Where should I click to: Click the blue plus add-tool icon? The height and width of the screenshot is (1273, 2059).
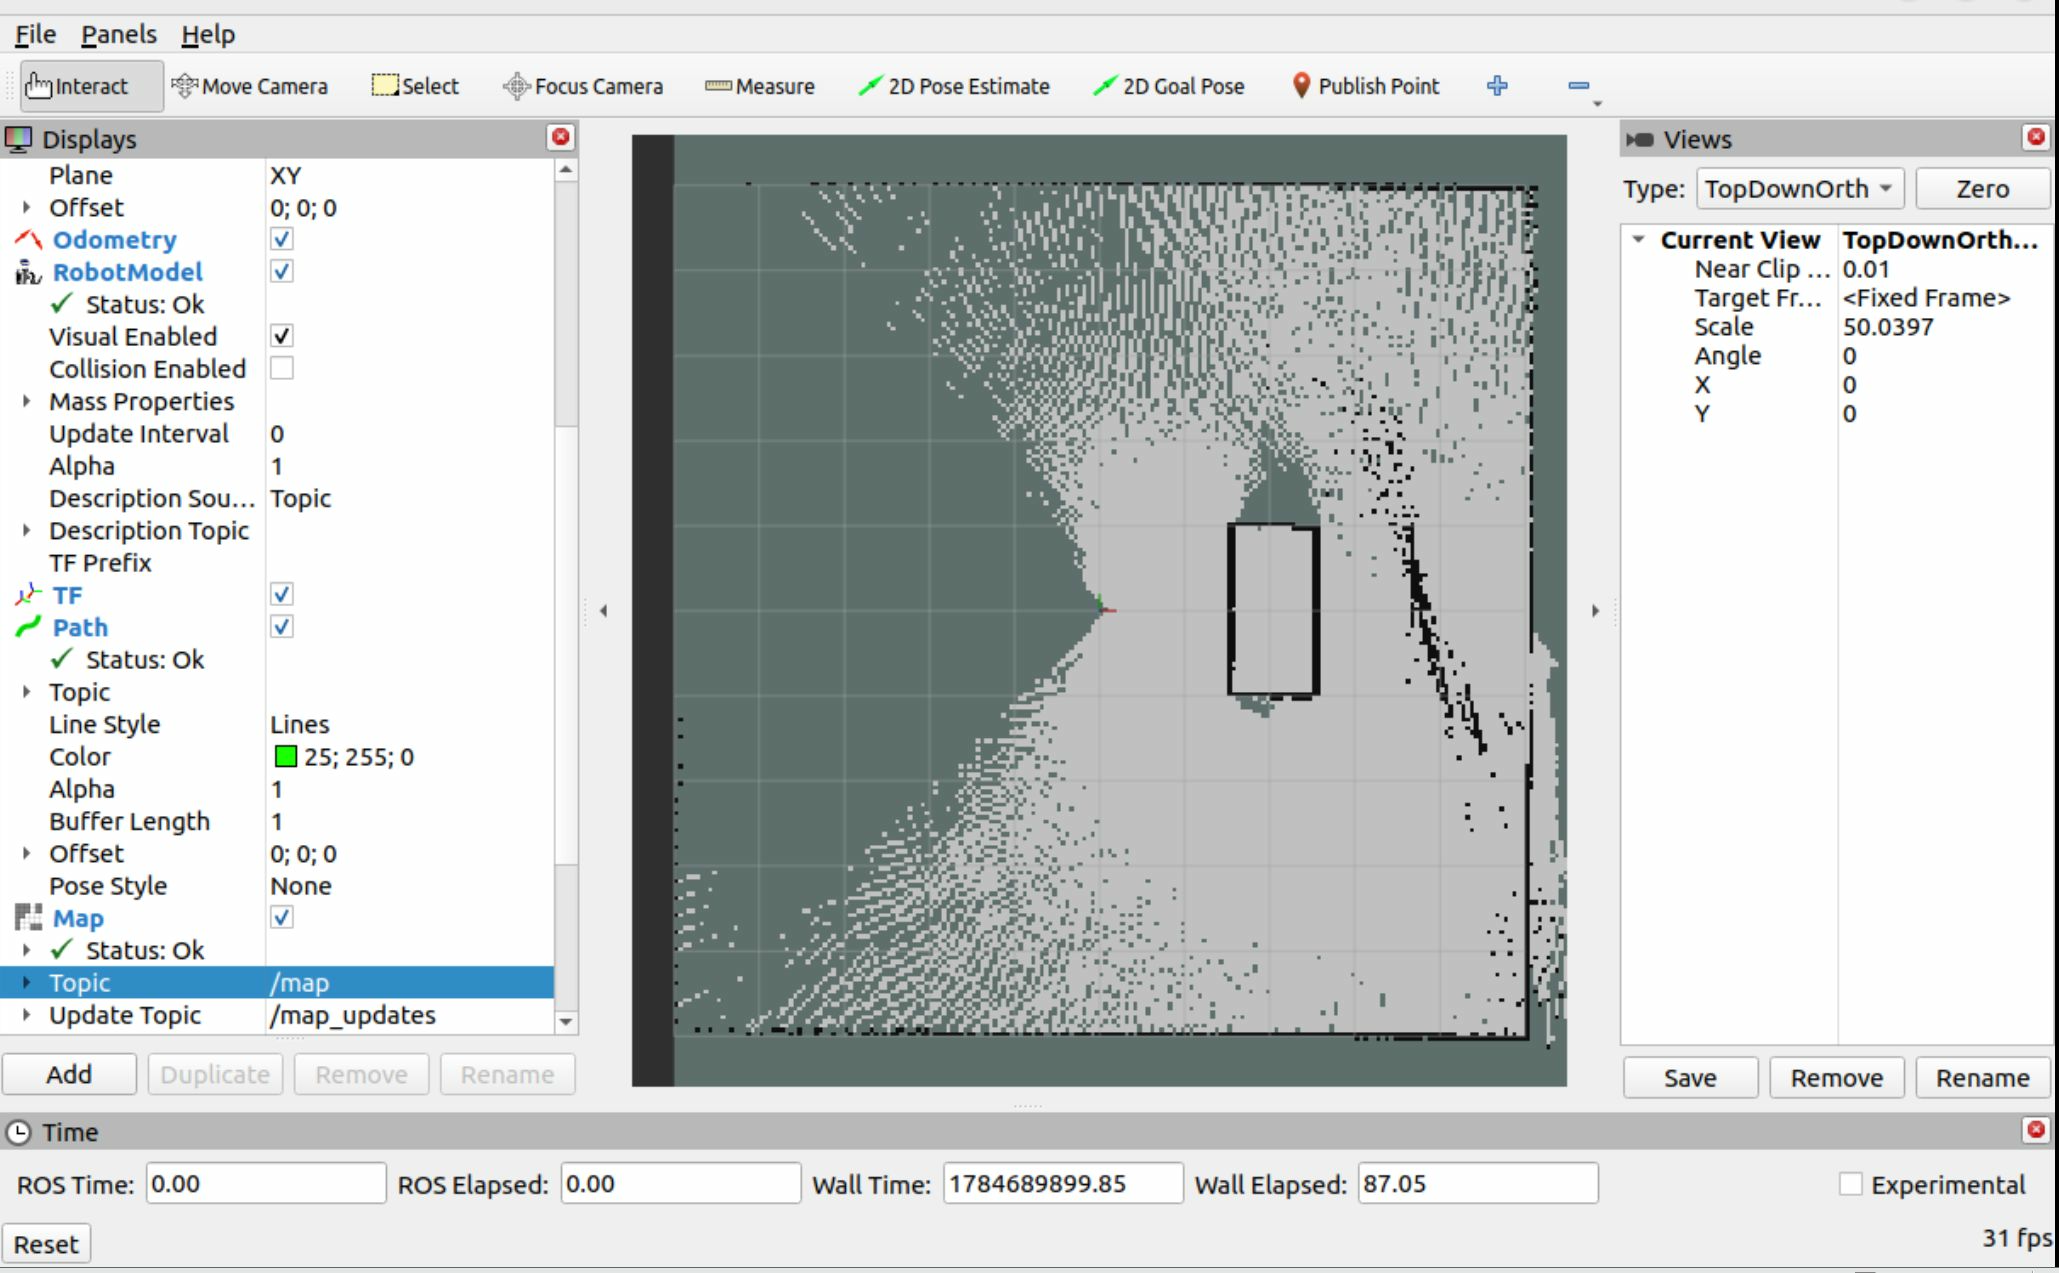1497,86
